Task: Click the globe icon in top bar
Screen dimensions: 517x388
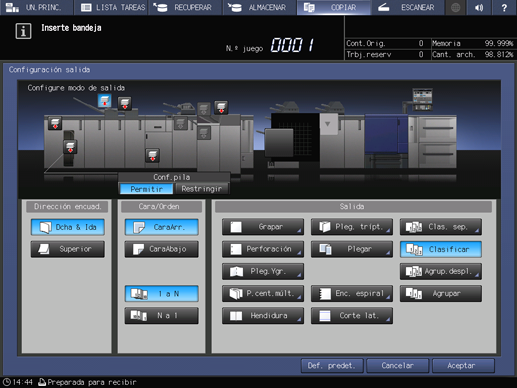Action: tap(455, 7)
